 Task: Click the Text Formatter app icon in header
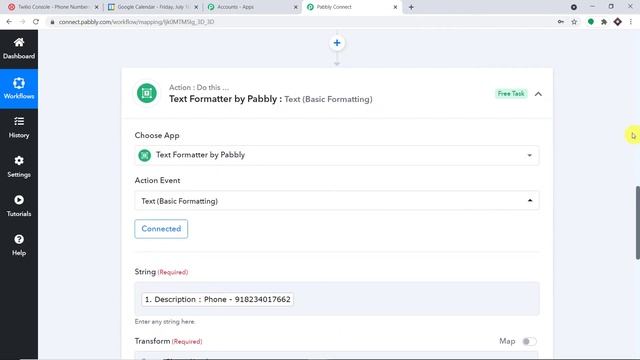147,93
